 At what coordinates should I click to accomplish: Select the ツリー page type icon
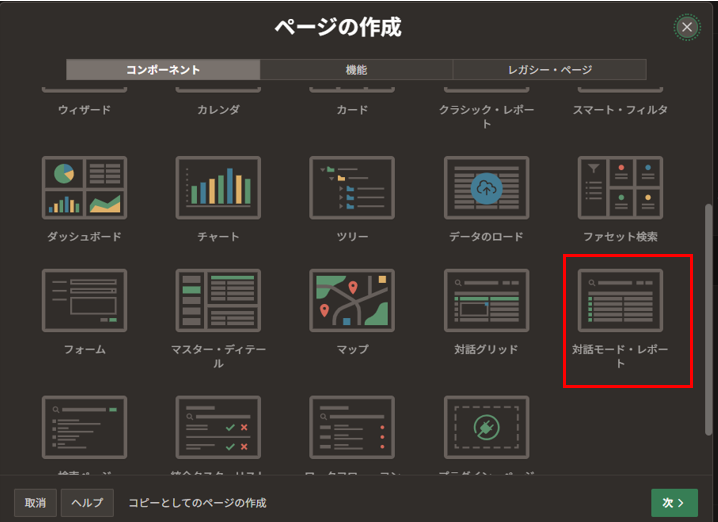352,187
